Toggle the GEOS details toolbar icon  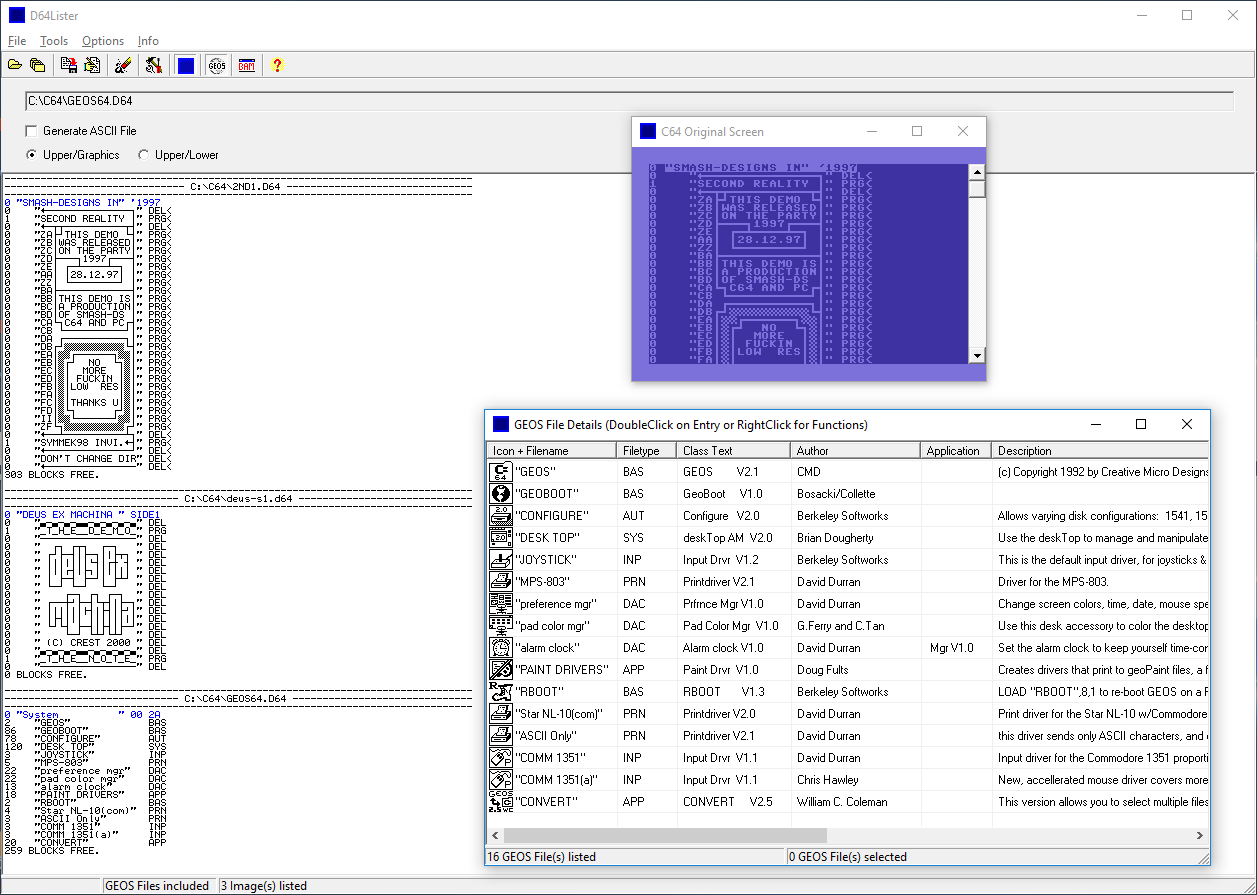tap(217, 66)
